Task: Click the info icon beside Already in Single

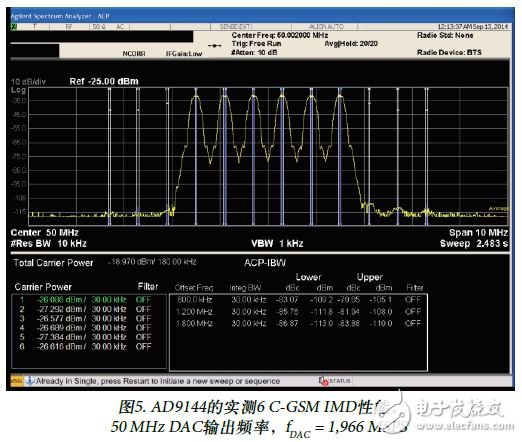Action: [x=30, y=381]
